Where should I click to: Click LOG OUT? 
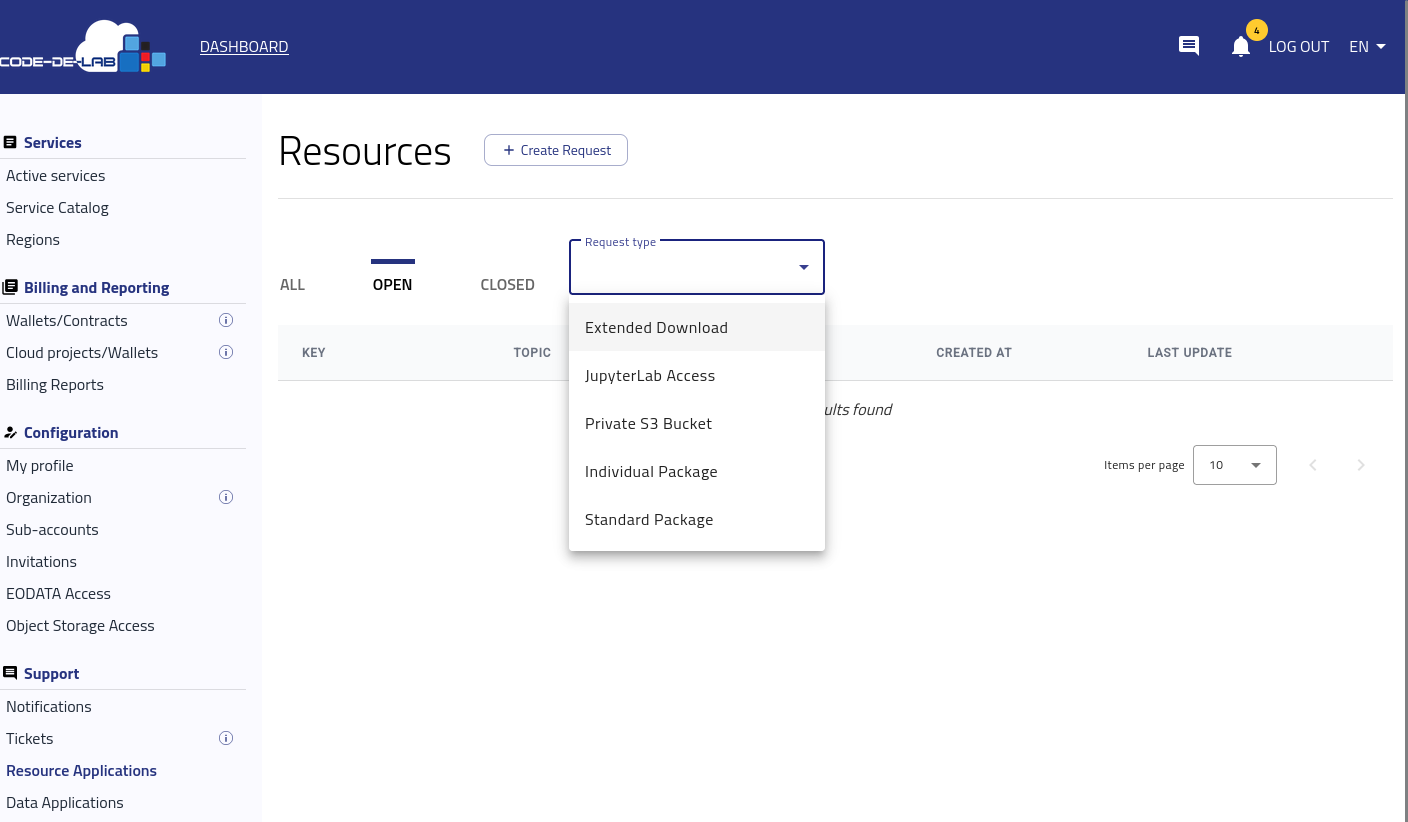[1299, 47]
